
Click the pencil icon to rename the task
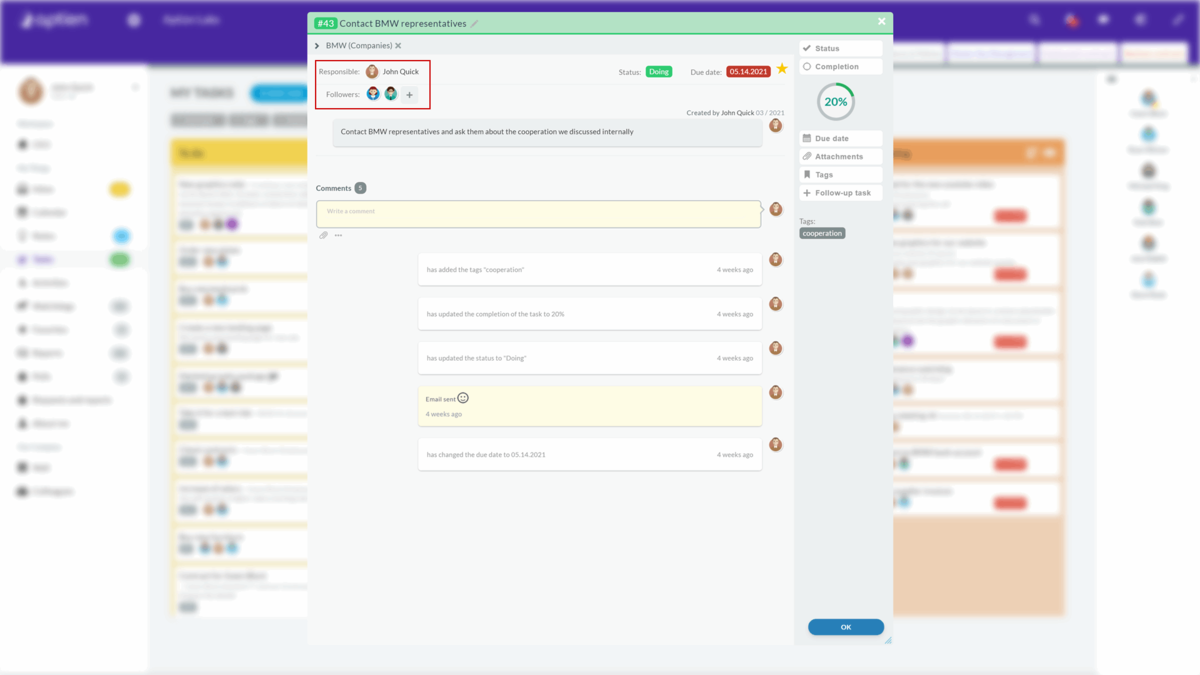pos(474,23)
